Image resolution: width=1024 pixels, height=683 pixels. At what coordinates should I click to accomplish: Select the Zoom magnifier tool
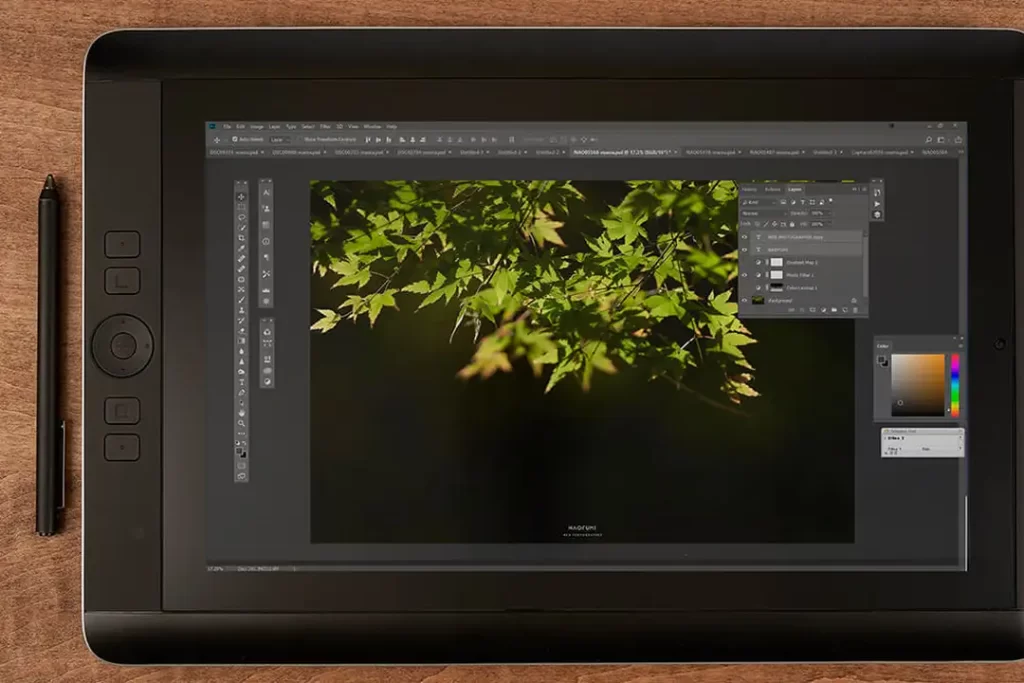pos(241,423)
